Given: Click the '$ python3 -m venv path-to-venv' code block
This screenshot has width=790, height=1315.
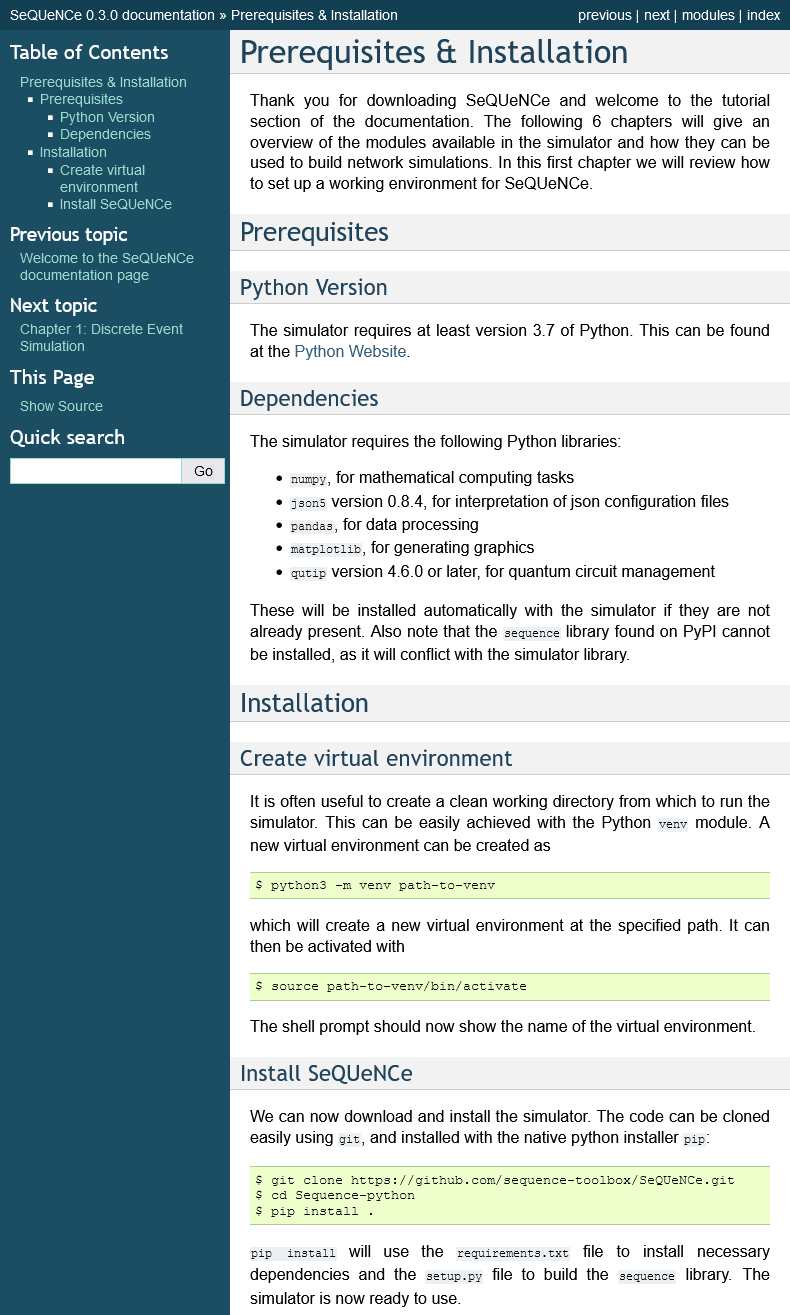Looking at the screenshot, I should [x=510, y=886].
